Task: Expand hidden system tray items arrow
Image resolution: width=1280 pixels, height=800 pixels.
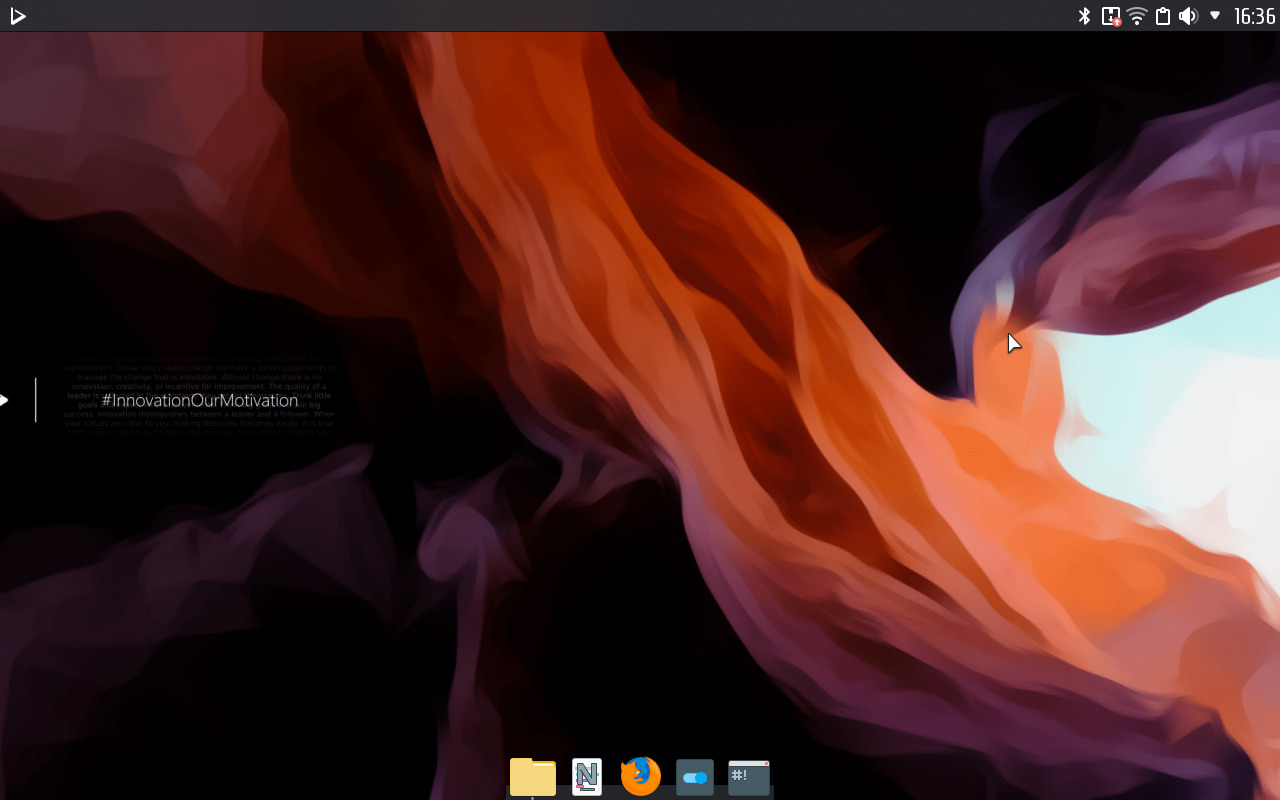Action: tap(1215, 15)
